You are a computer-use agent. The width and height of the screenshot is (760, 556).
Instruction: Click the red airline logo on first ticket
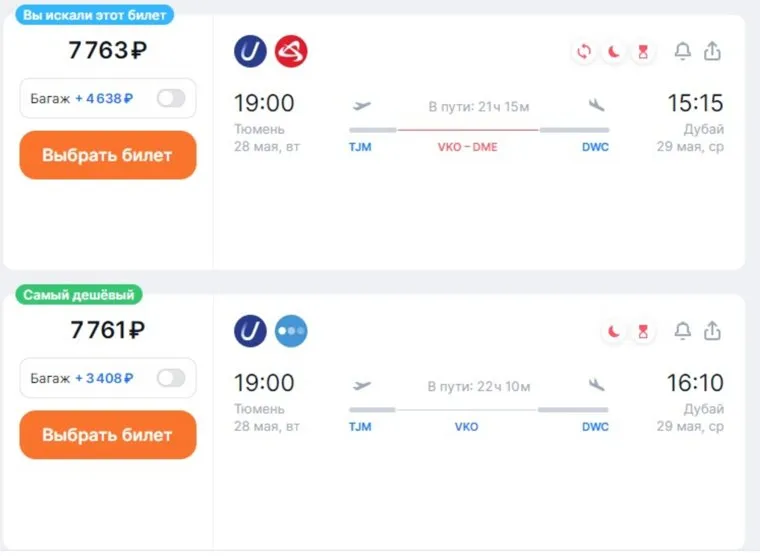291,51
